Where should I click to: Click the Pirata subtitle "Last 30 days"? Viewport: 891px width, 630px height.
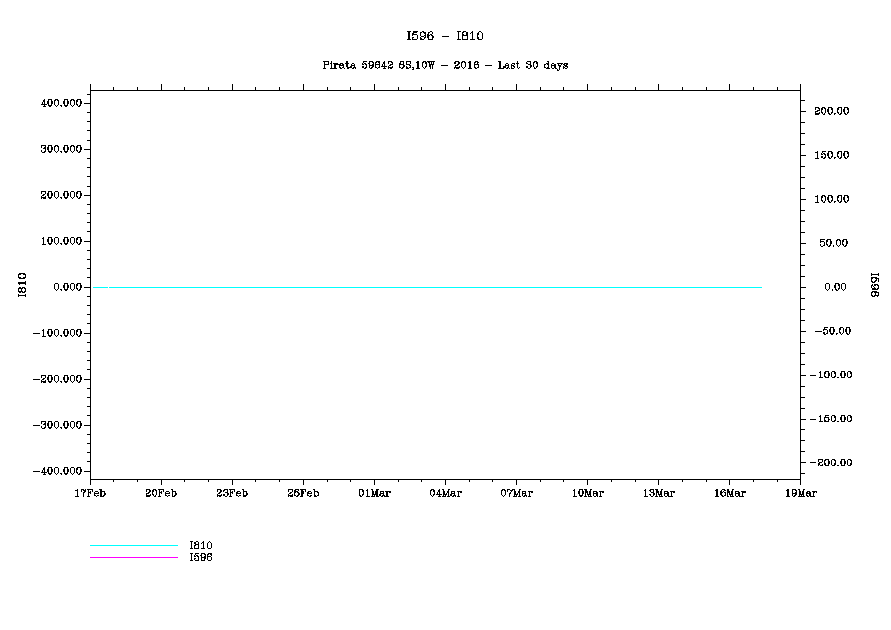pyautogui.click(x=445, y=65)
